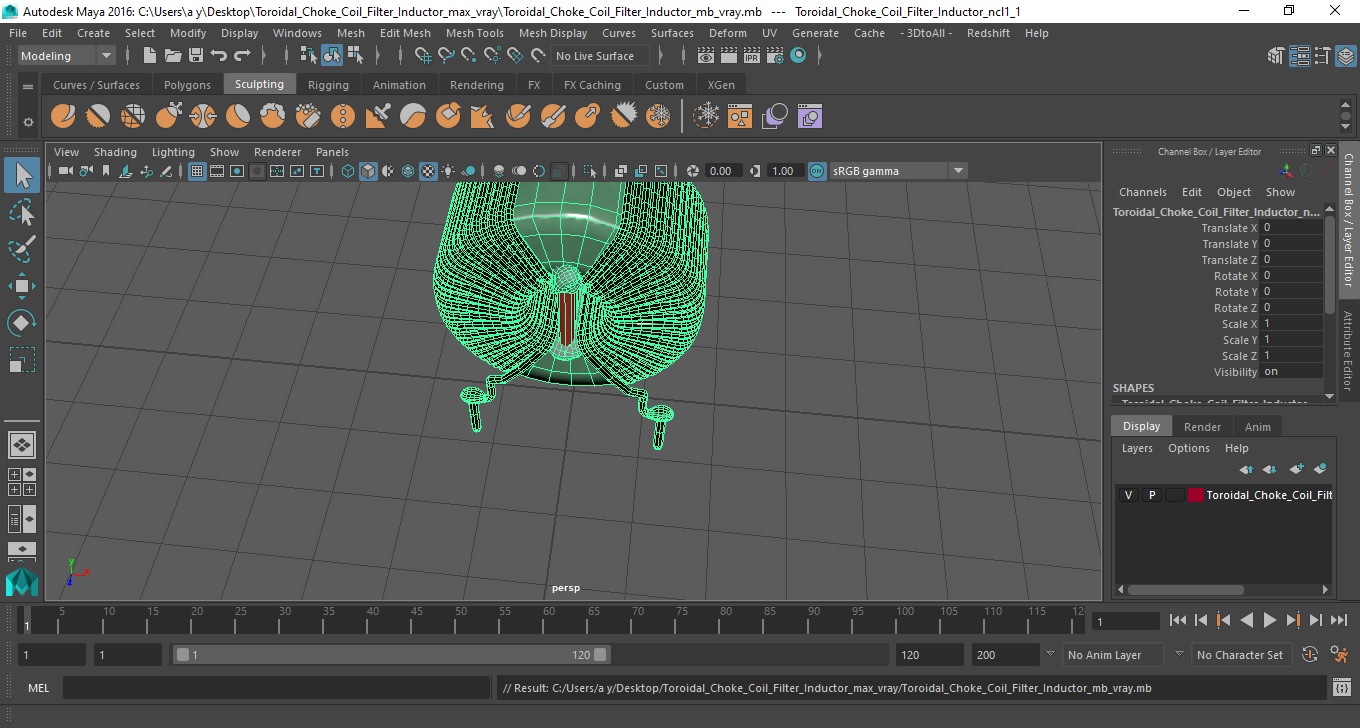Select the Freeze sculpt tool

coord(658,117)
